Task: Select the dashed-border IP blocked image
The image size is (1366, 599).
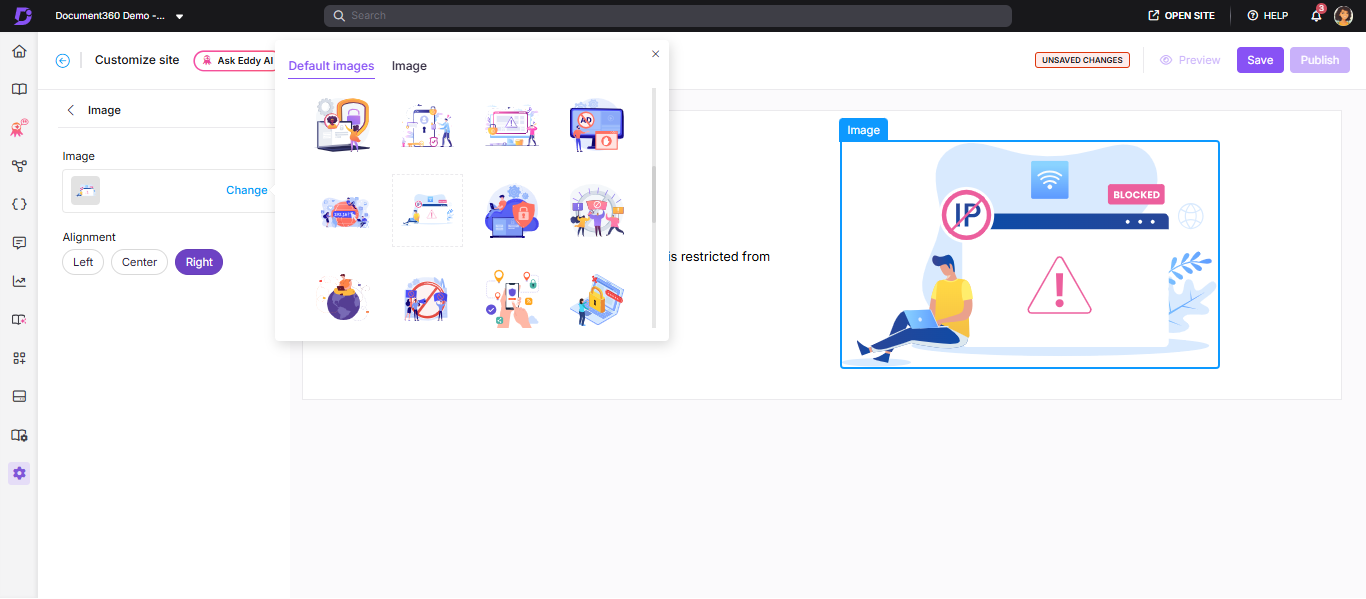Action: 428,210
